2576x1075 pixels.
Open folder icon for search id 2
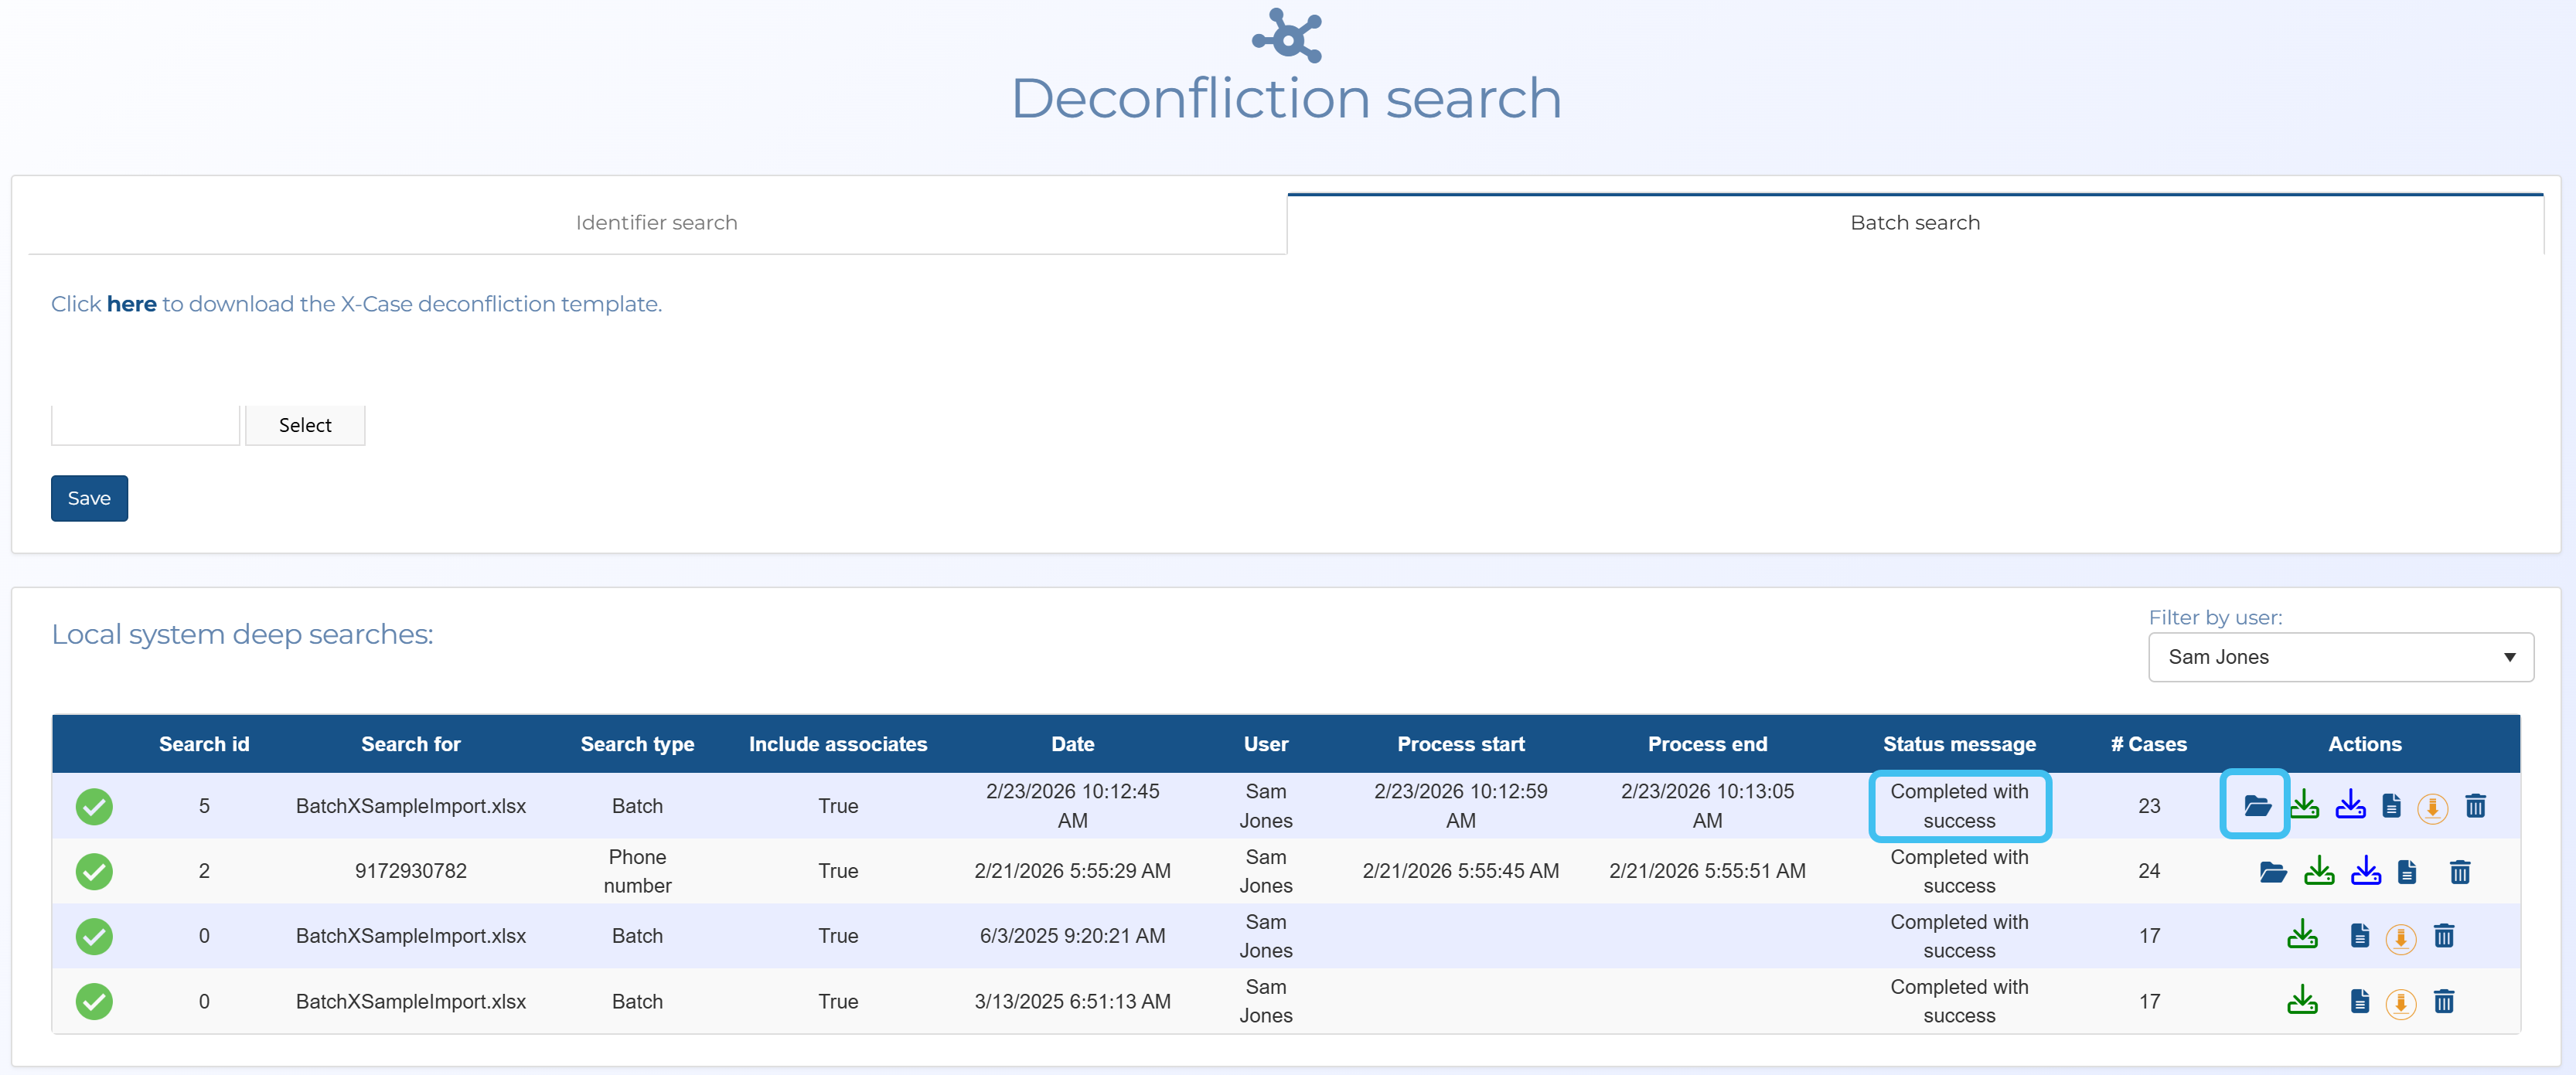coord(2272,872)
